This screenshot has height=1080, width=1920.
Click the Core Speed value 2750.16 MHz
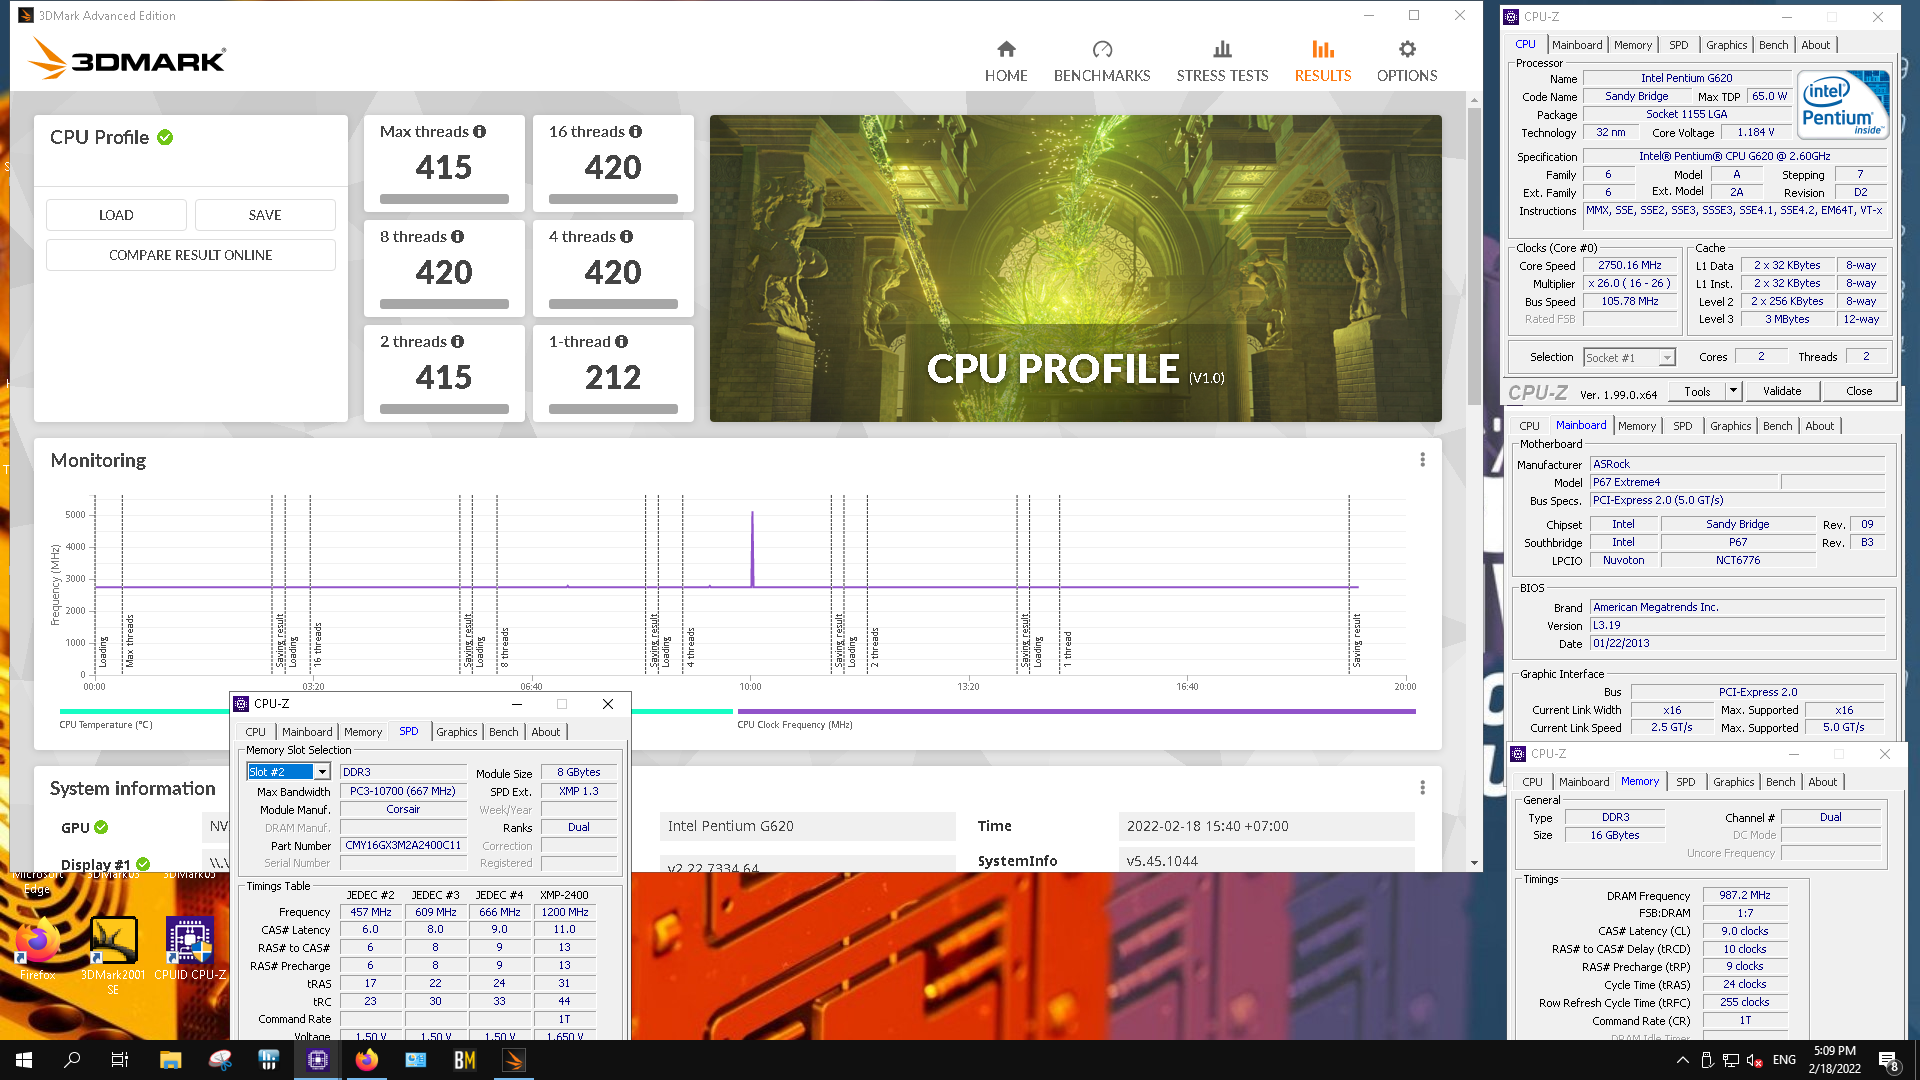click(1629, 266)
